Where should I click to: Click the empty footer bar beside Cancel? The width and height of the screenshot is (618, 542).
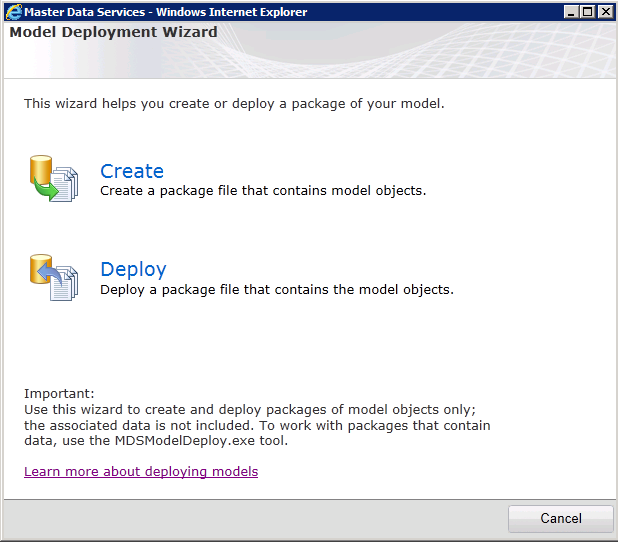tap(250, 519)
